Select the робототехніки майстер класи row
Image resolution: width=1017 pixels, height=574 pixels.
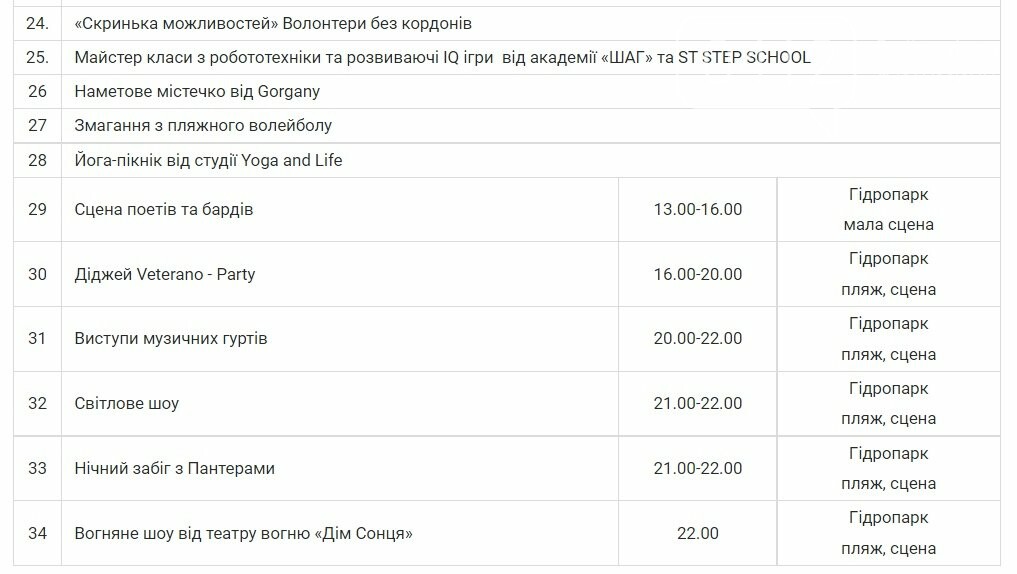click(x=442, y=57)
